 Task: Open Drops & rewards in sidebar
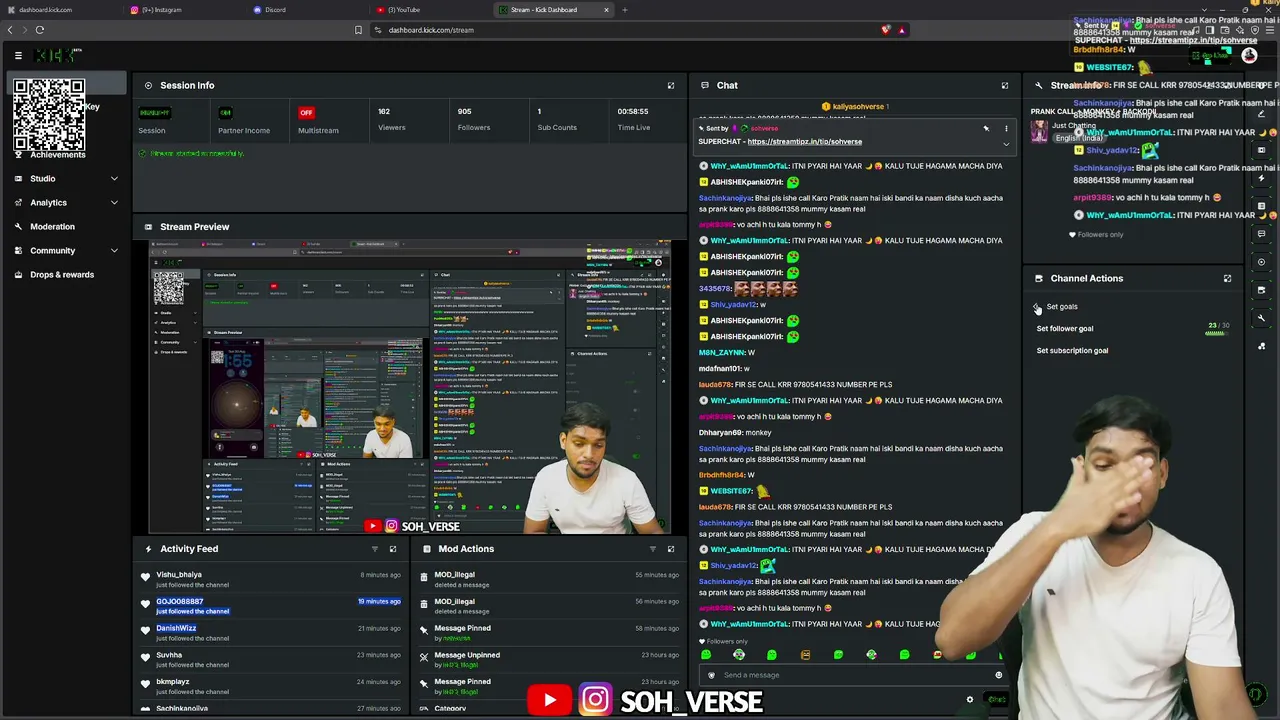click(62, 274)
